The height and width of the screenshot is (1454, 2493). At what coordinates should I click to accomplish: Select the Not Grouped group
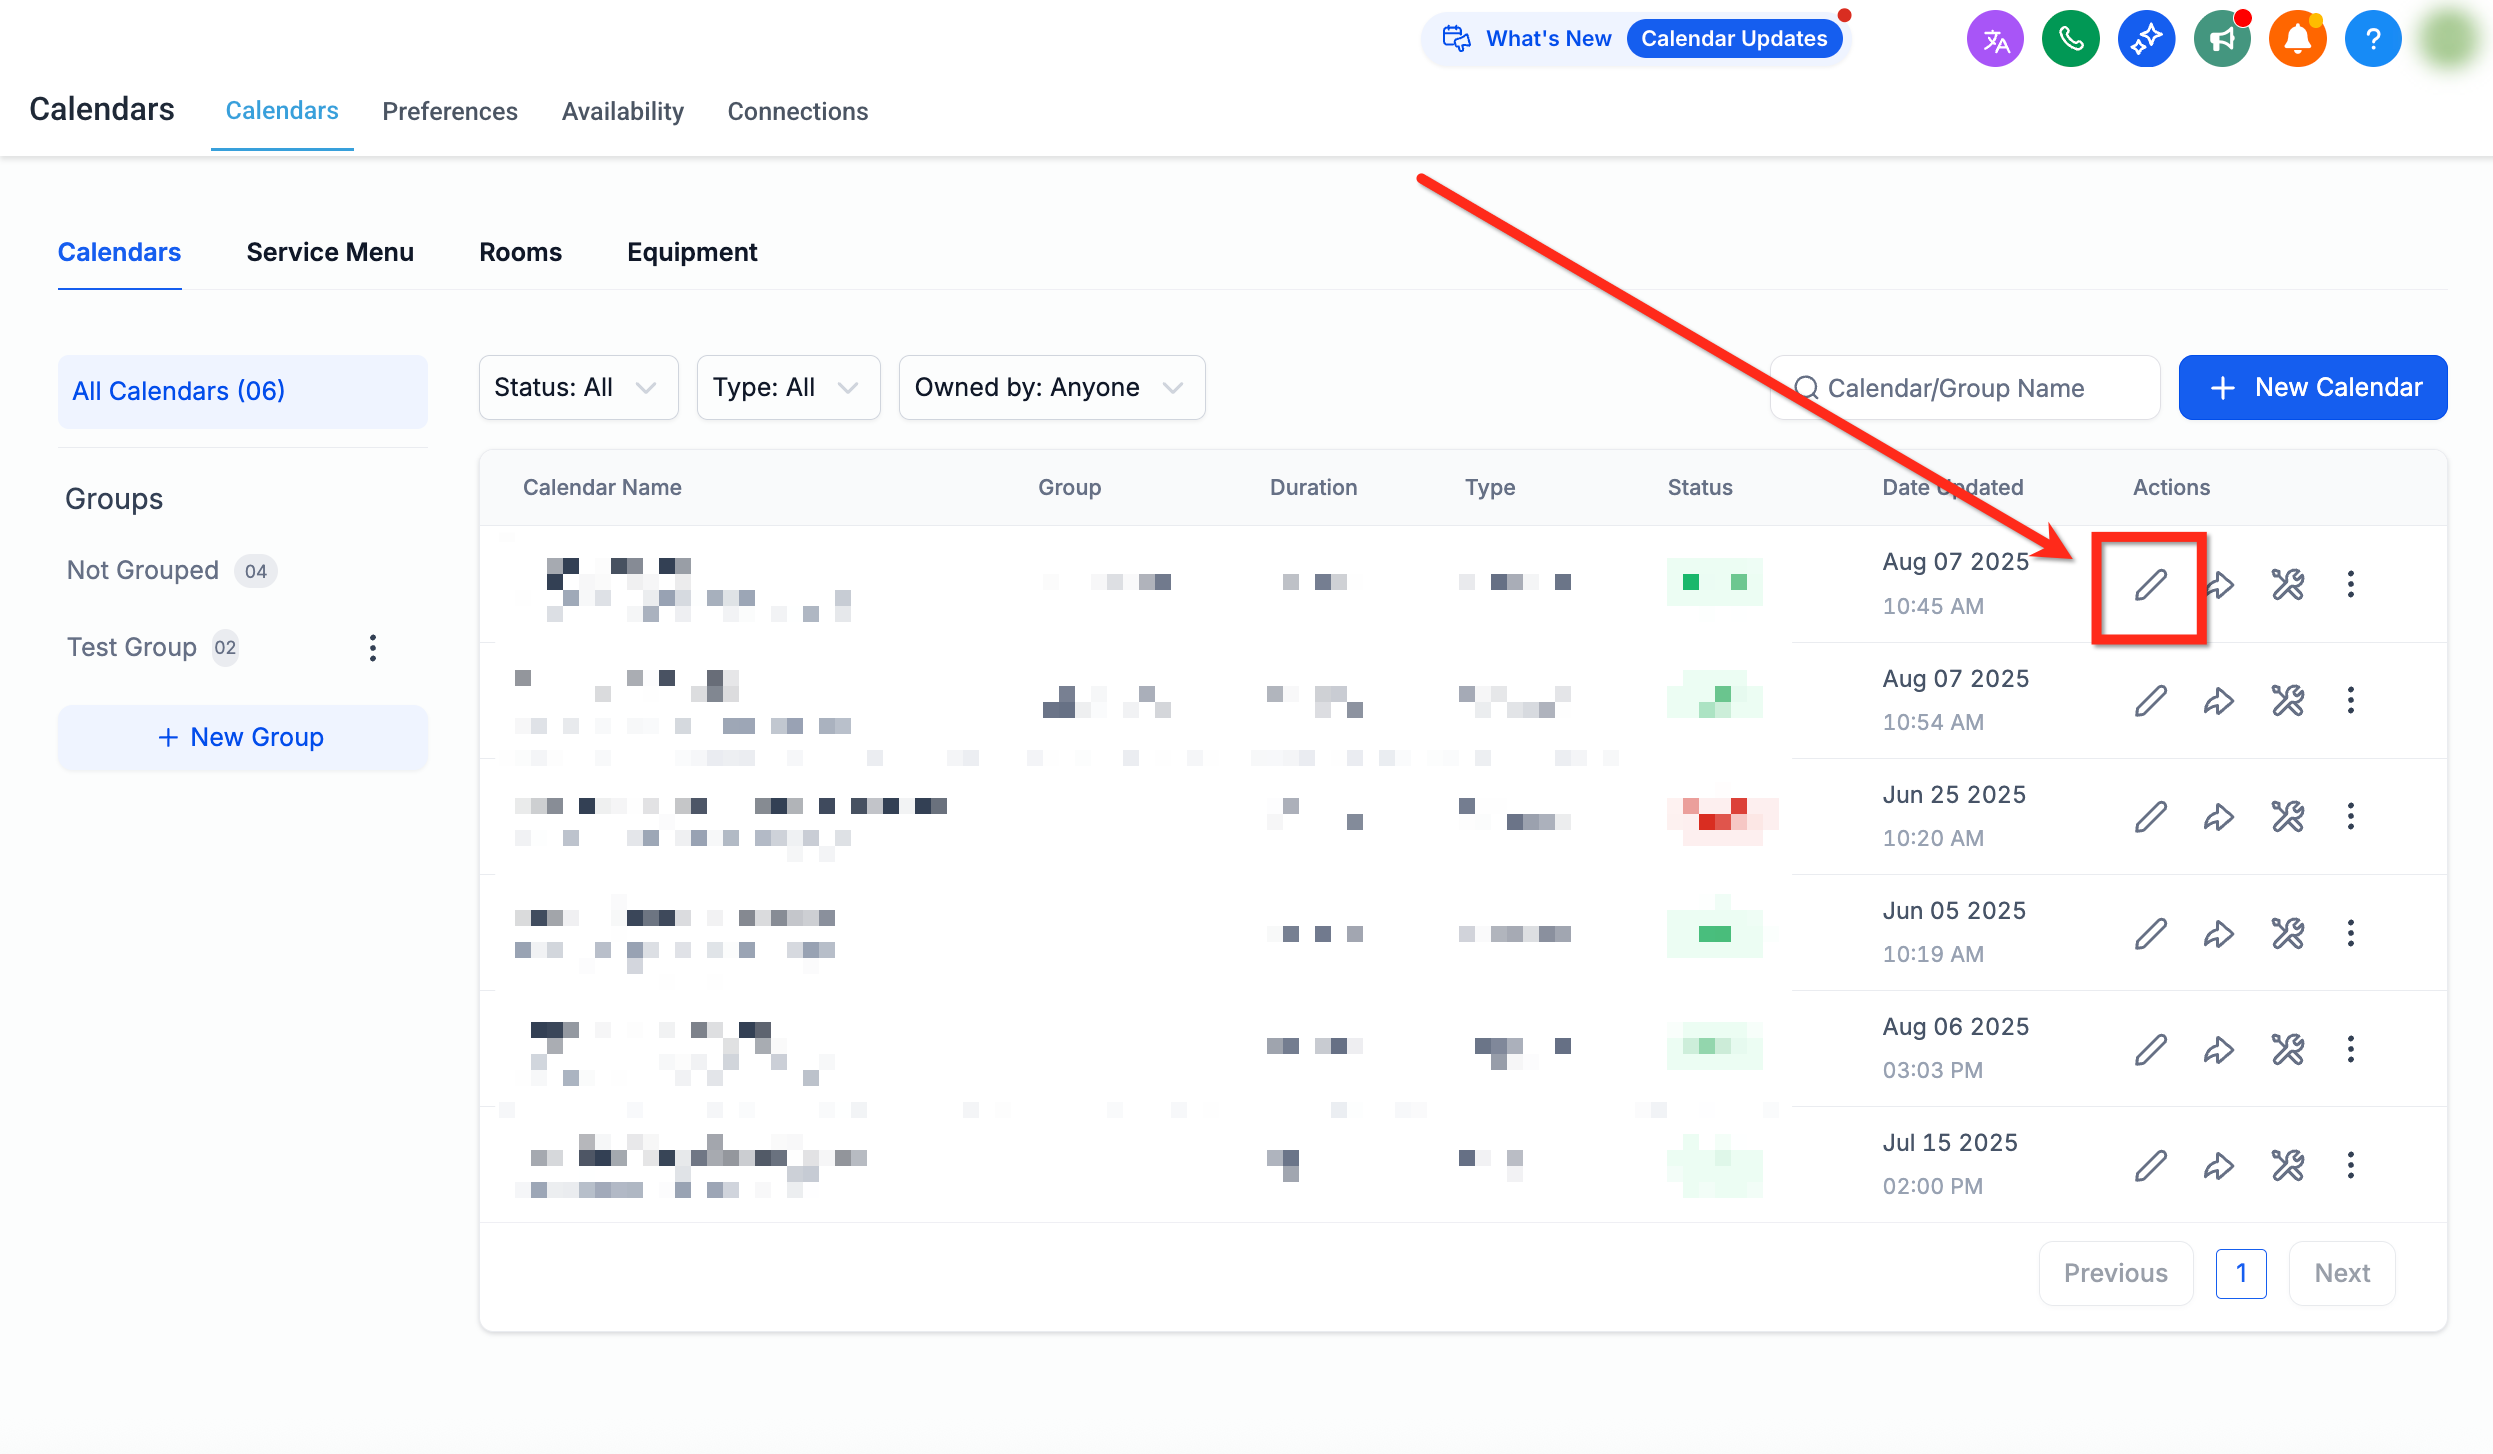pyautogui.click(x=171, y=570)
